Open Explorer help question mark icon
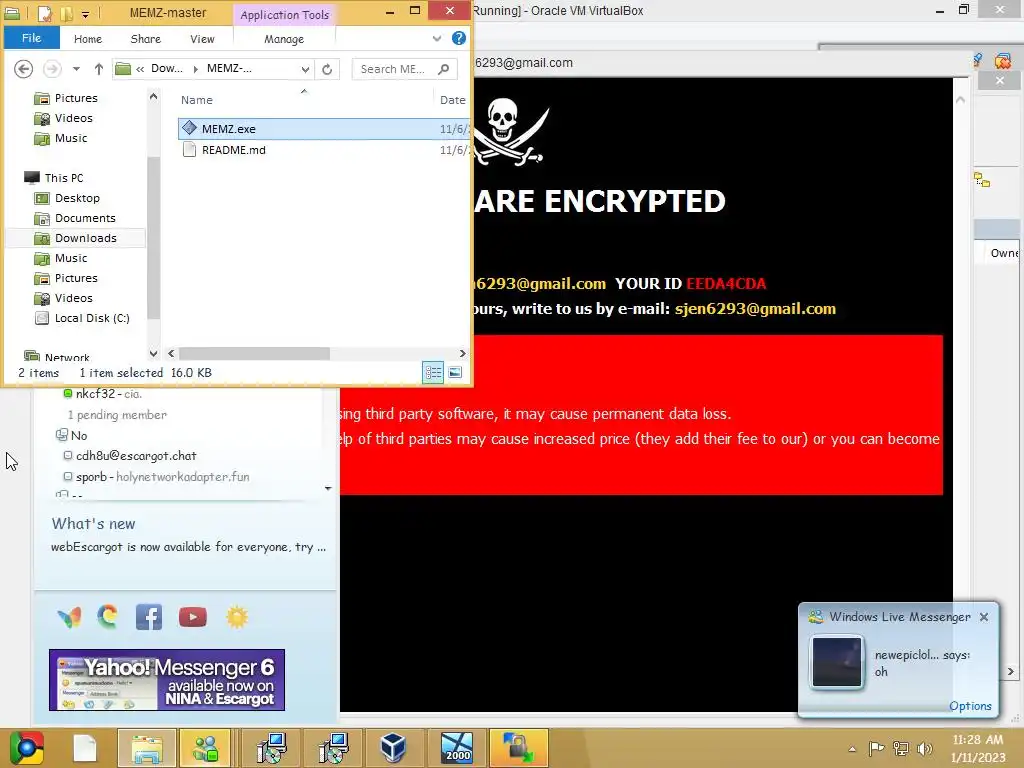1024x768 pixels. point(459,38)
